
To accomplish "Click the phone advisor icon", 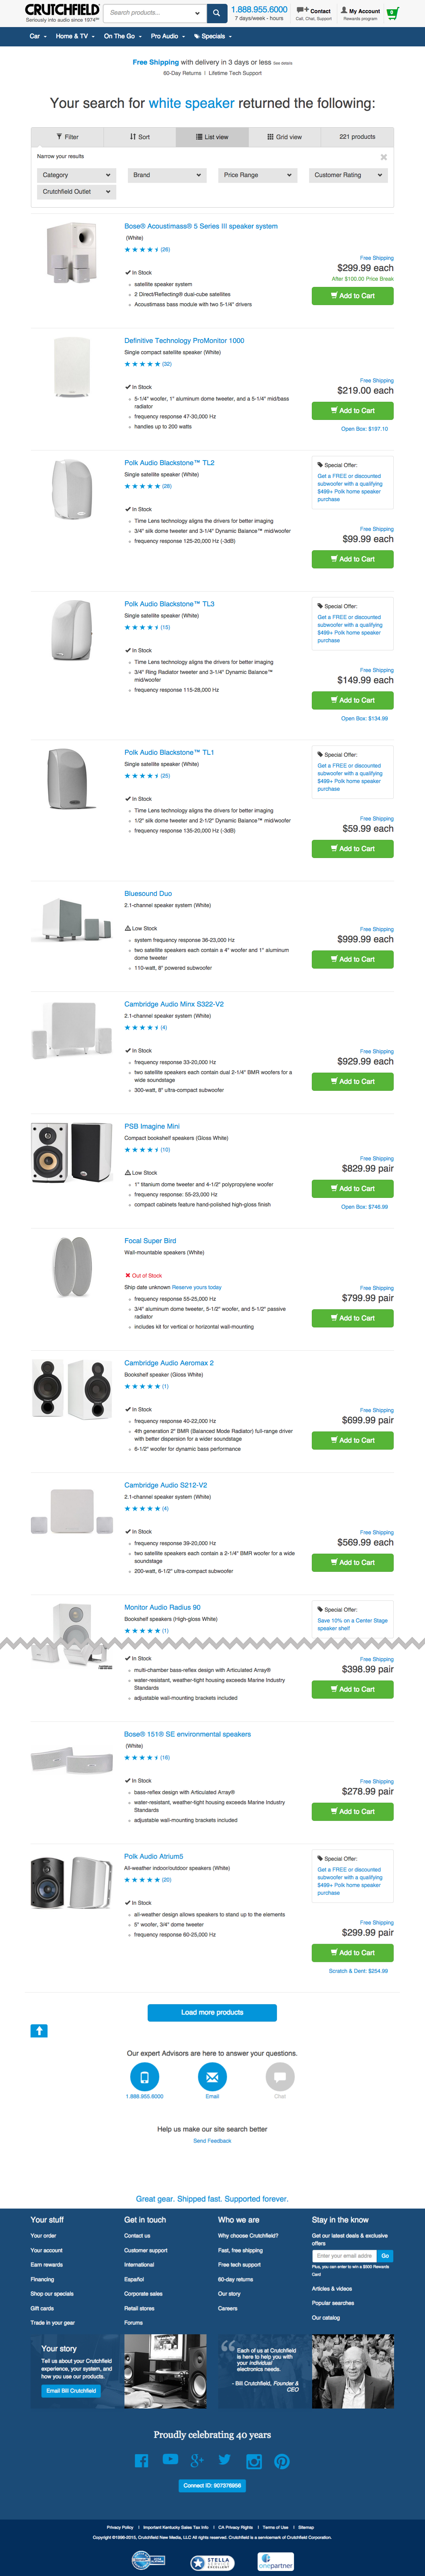I will click(145, 2076).
